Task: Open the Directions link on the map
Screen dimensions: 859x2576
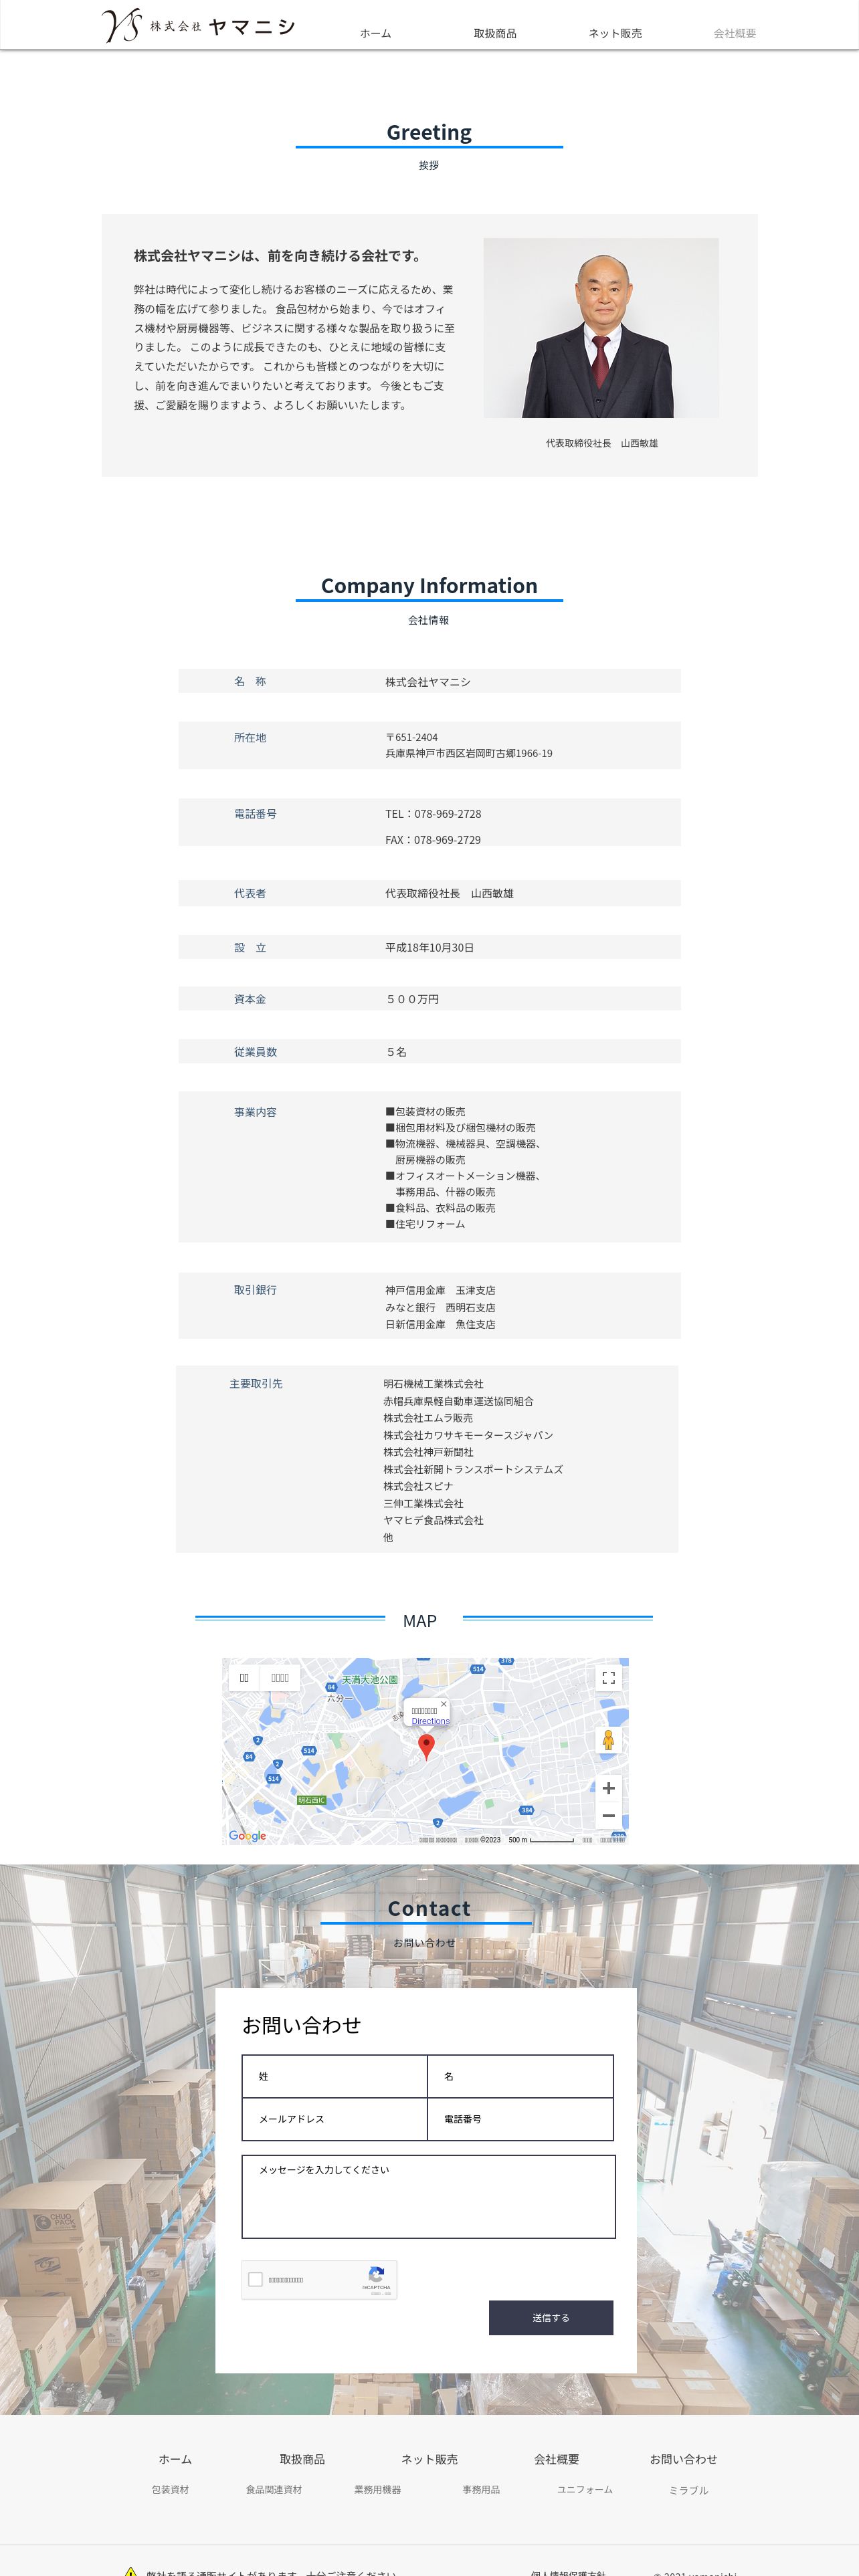Action: click(x=430, y=1721)
